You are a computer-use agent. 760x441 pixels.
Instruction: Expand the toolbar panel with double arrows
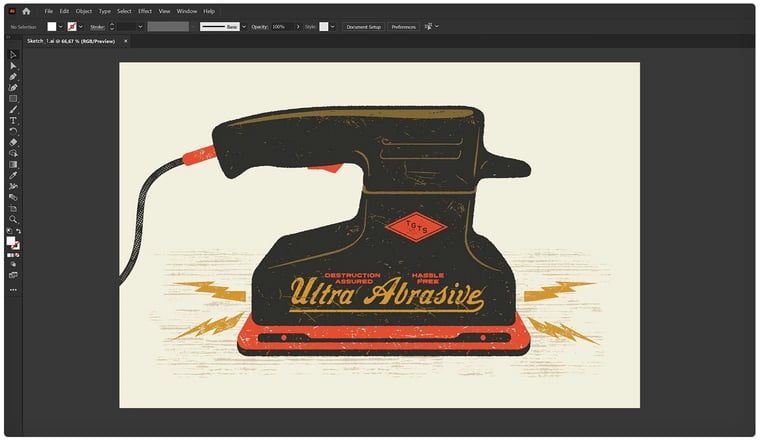[9, 38]
